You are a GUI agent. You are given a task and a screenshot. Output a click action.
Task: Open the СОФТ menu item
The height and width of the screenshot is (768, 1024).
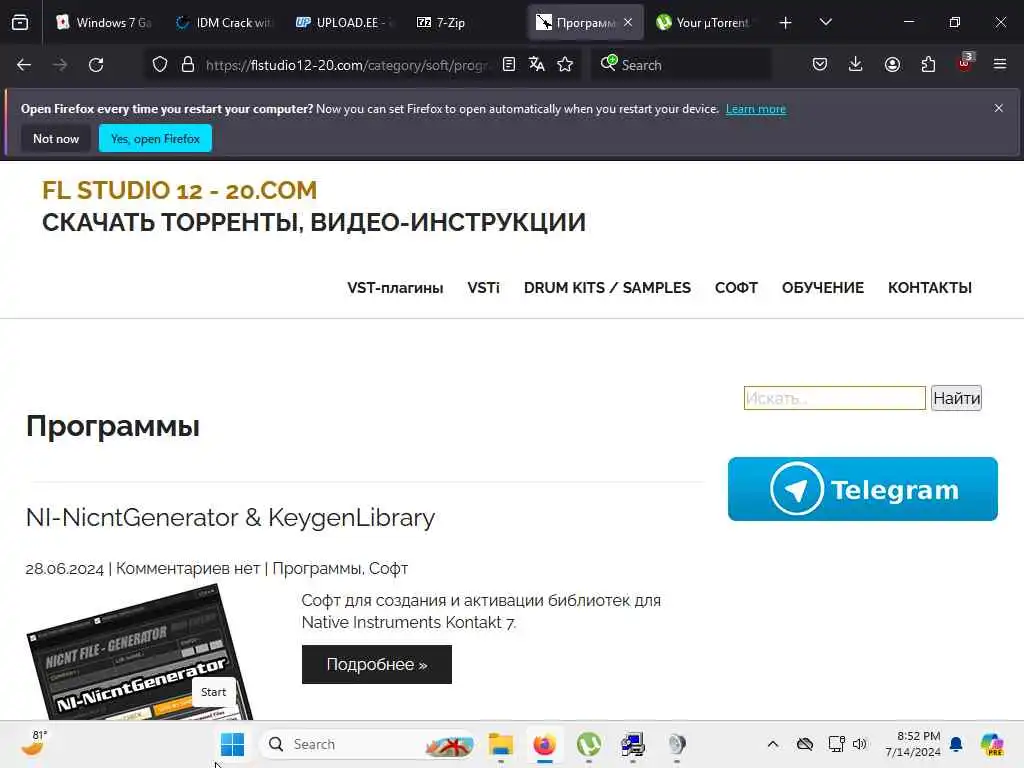pos(736,288)
